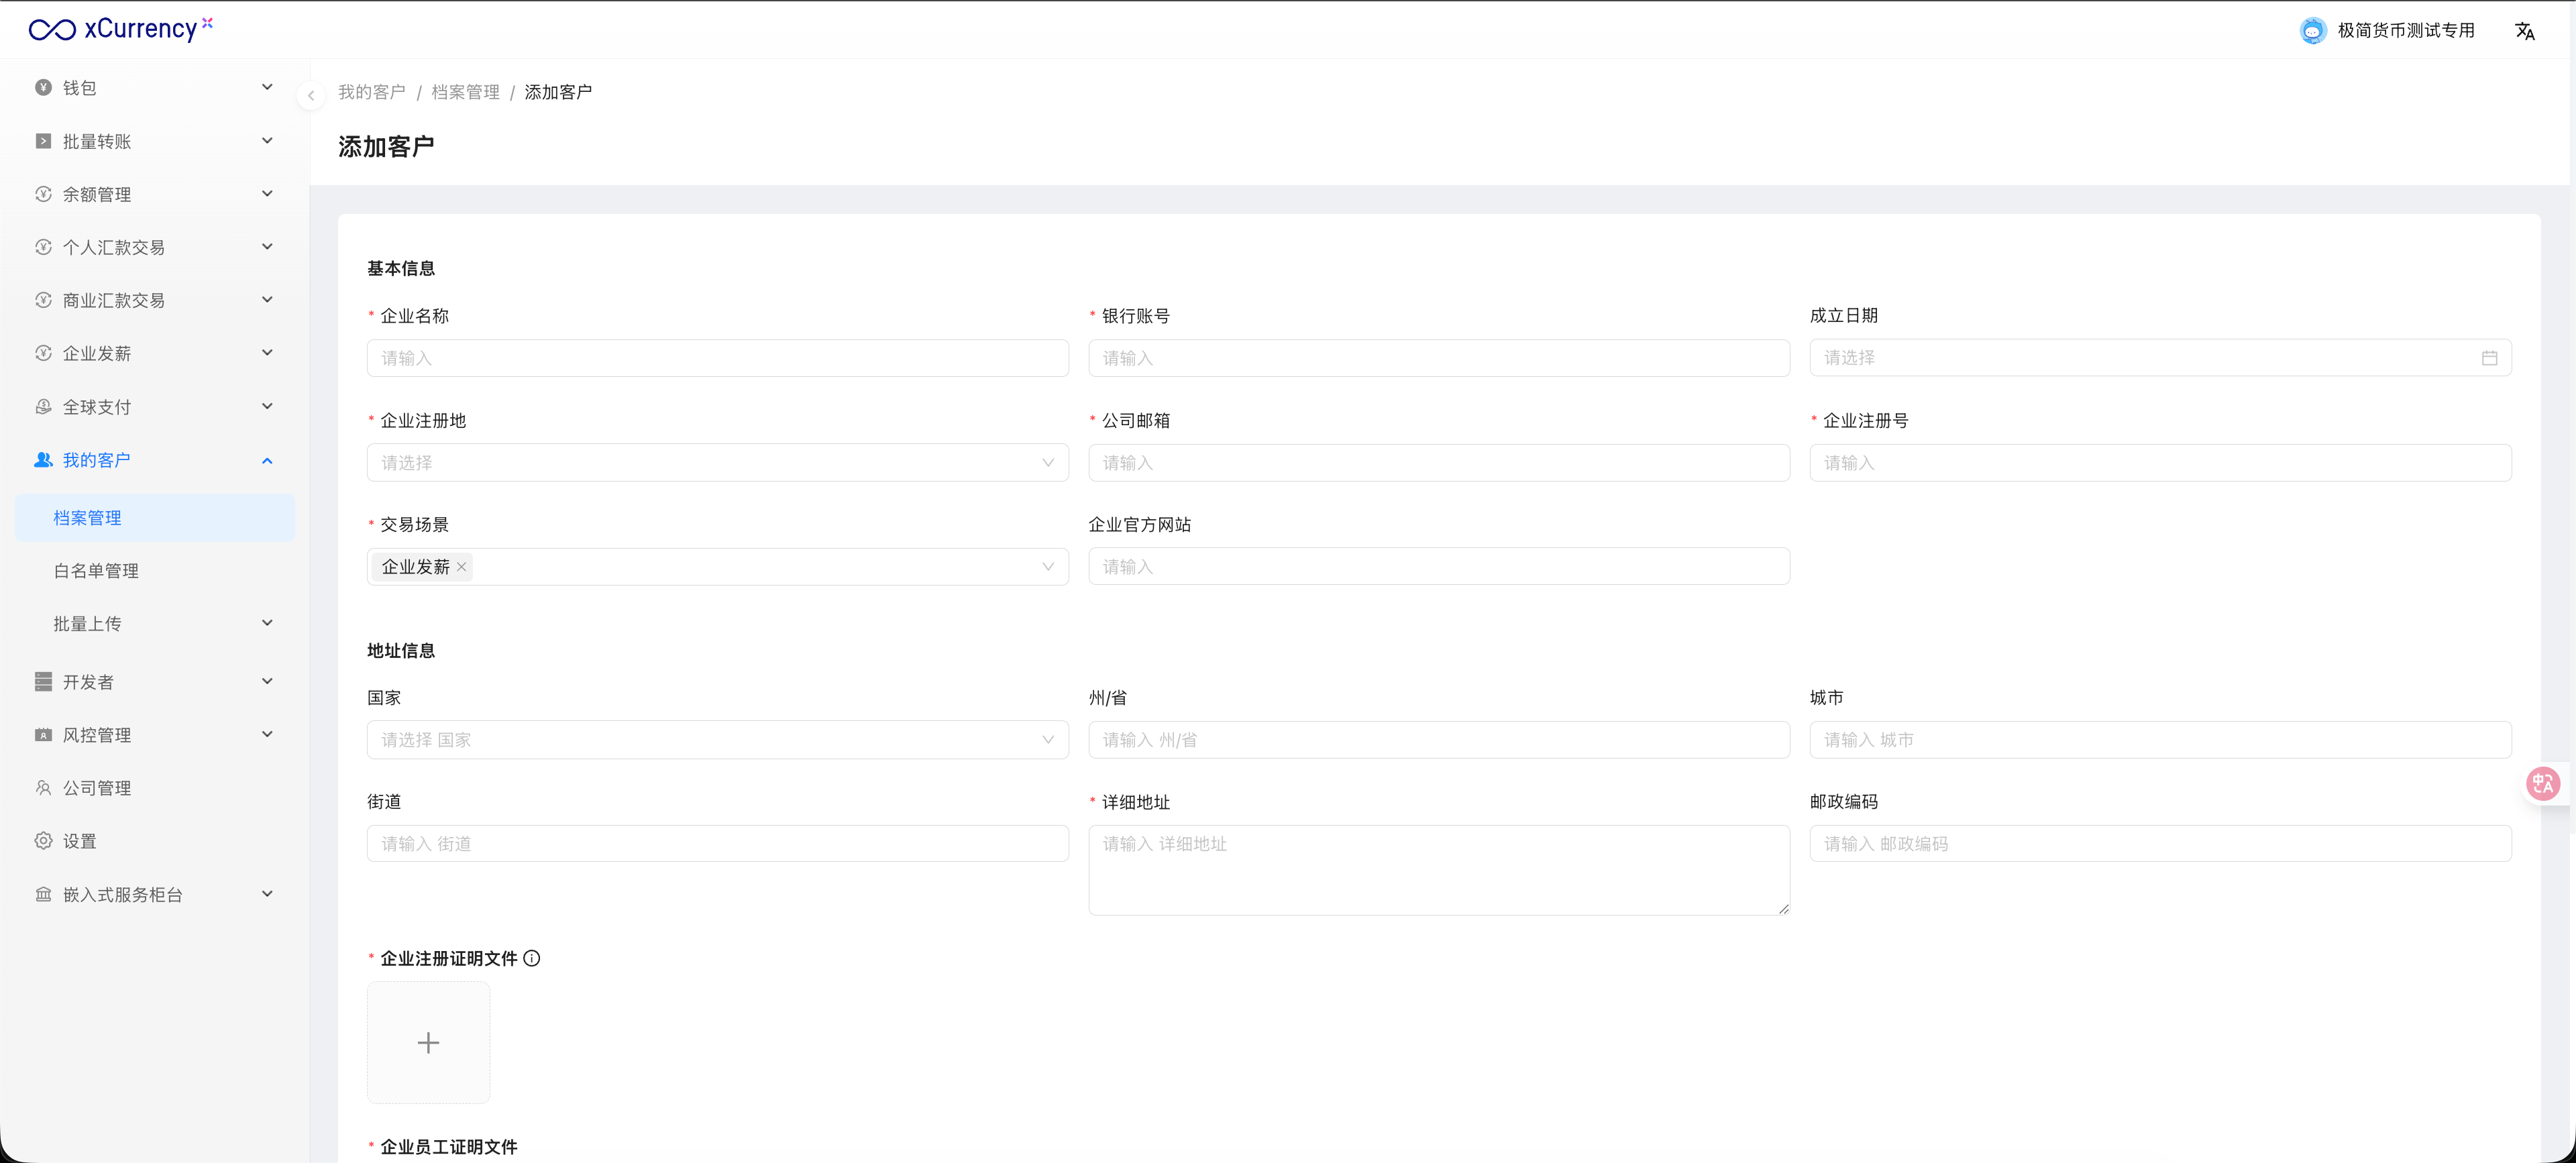Collapse the sidebar with the arrow button
The width and height of the screenshot is (2576, 1163).
pos(311,96)
